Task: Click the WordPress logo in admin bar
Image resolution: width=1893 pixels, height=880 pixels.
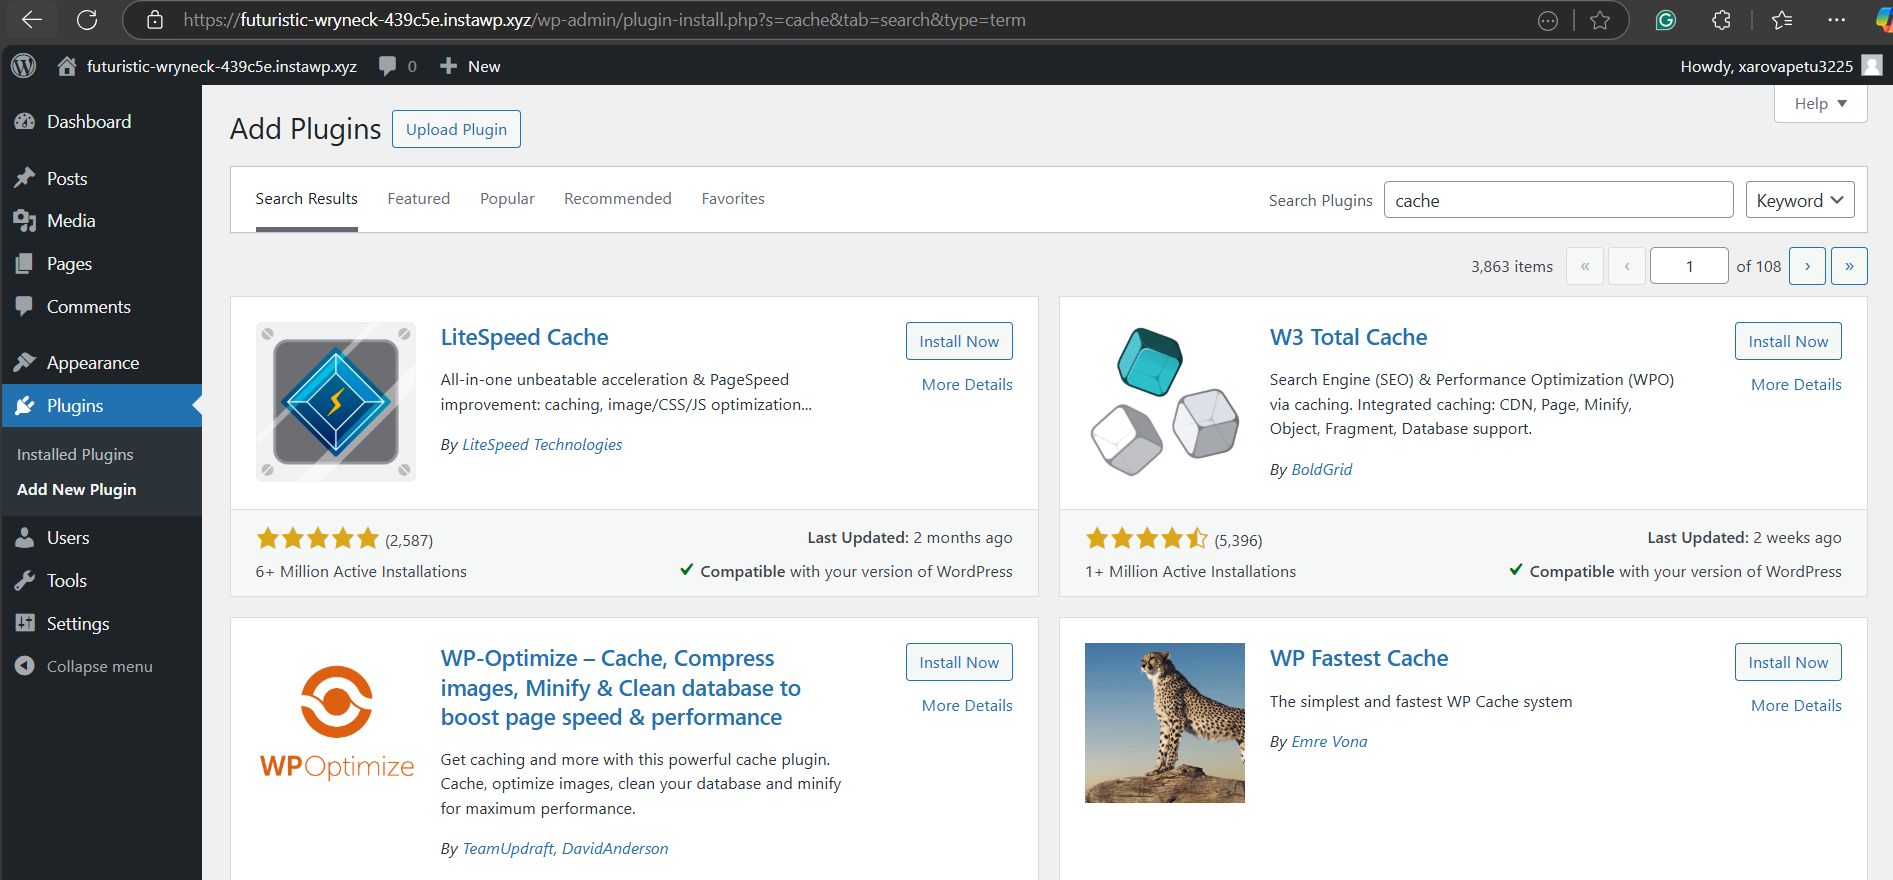Action: click(x=23, y=66)
